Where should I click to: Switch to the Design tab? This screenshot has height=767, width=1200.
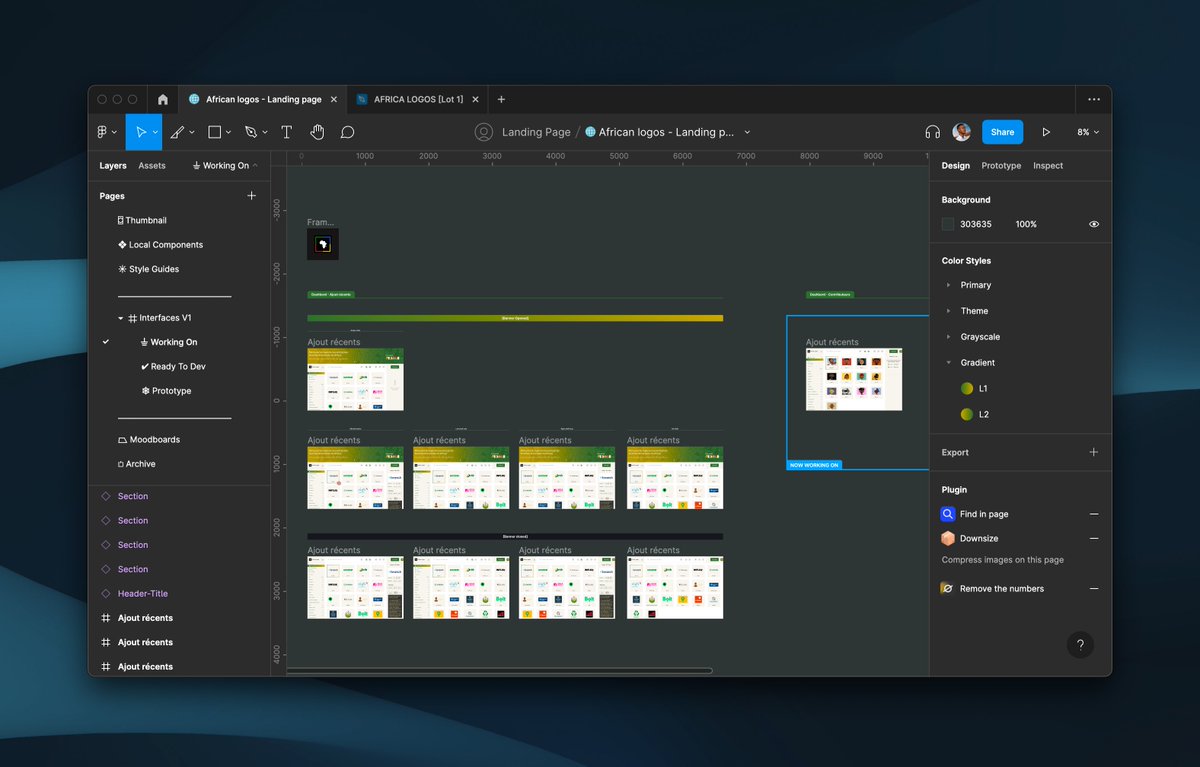coord(956,166)
